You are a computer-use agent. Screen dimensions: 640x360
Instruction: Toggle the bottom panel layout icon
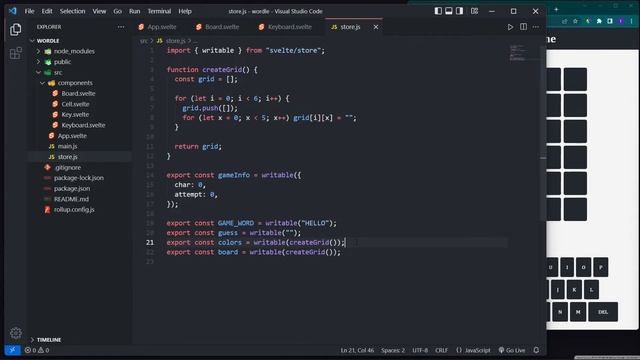click(x=449, y=11)
